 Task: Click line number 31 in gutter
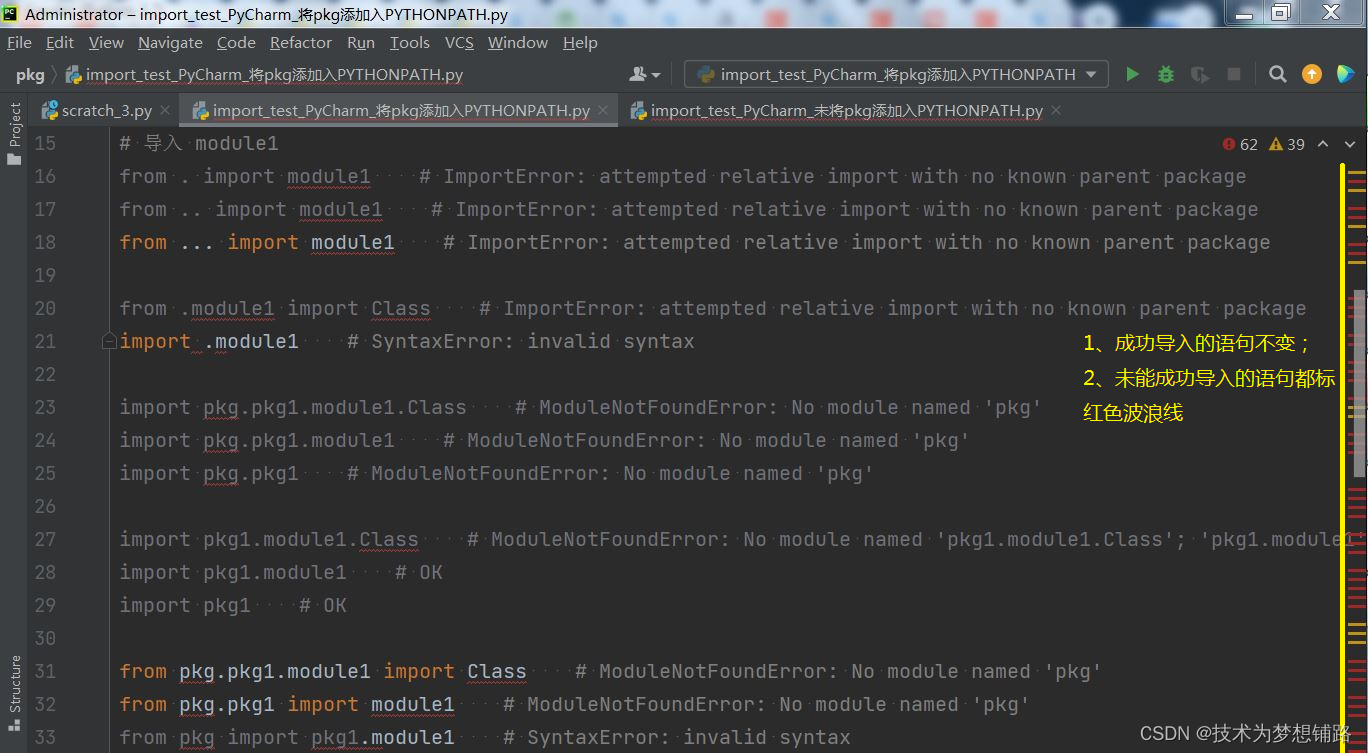[45, 671]
